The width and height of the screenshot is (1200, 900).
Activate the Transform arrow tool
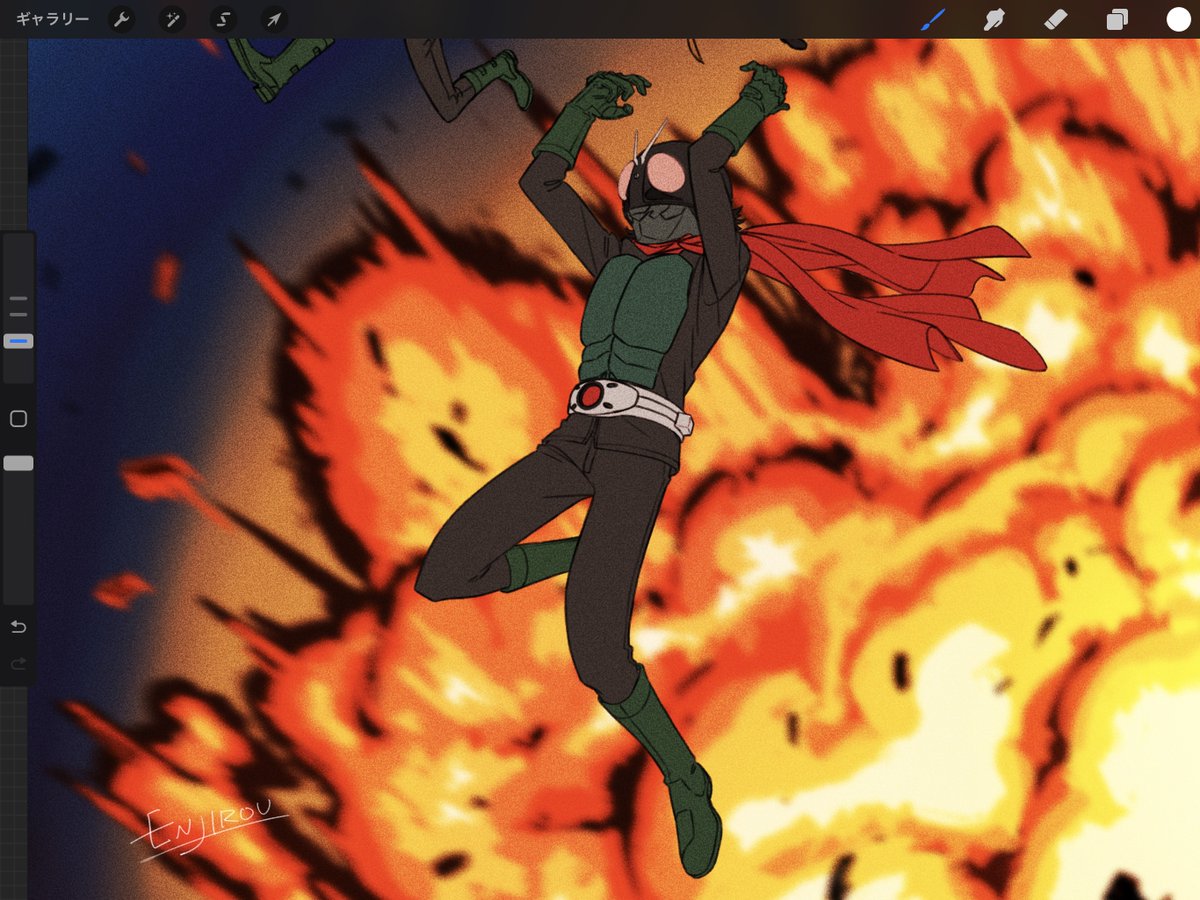273,19
